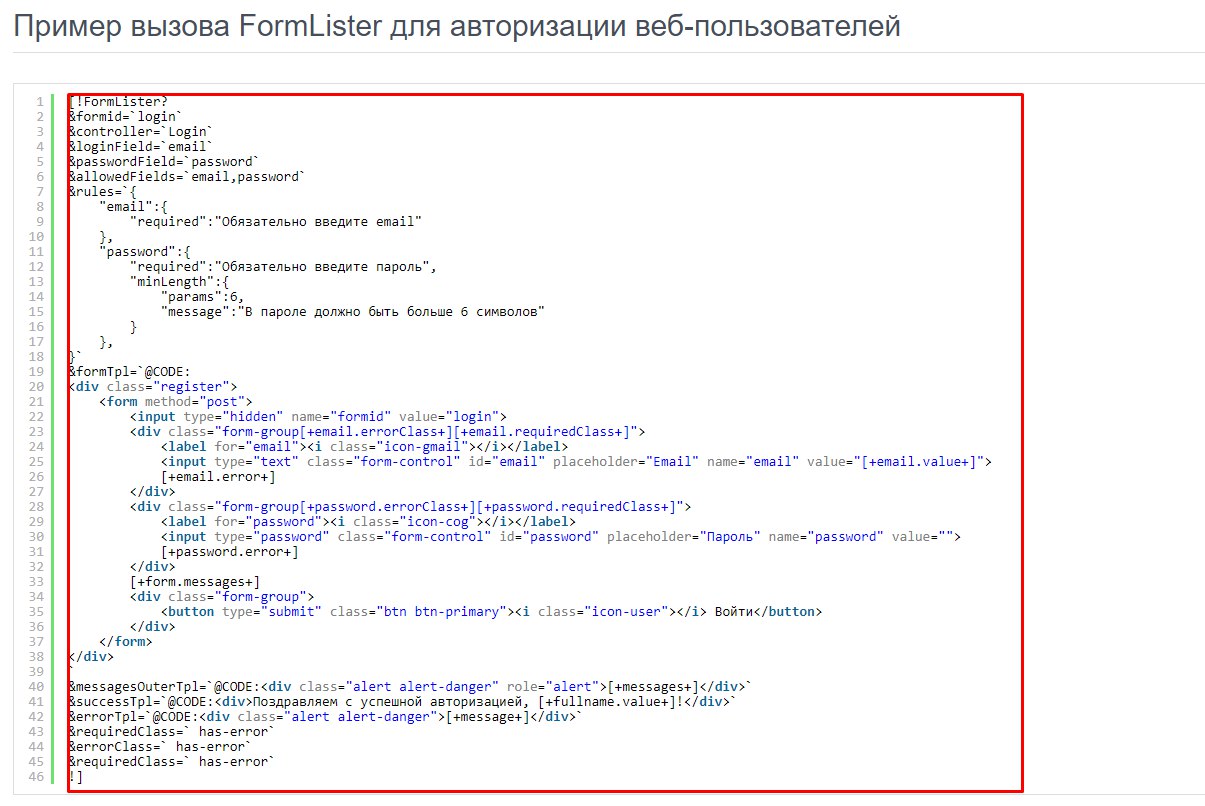Viewport: 1205px width, 806px height.
Task: Click the &messagesOuterTpl code line
Action: point(410,686)
